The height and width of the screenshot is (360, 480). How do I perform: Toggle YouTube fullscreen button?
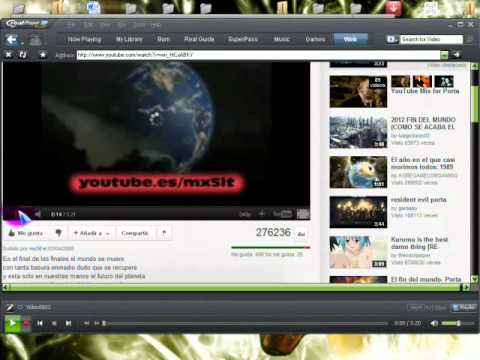tap(303, 214)
